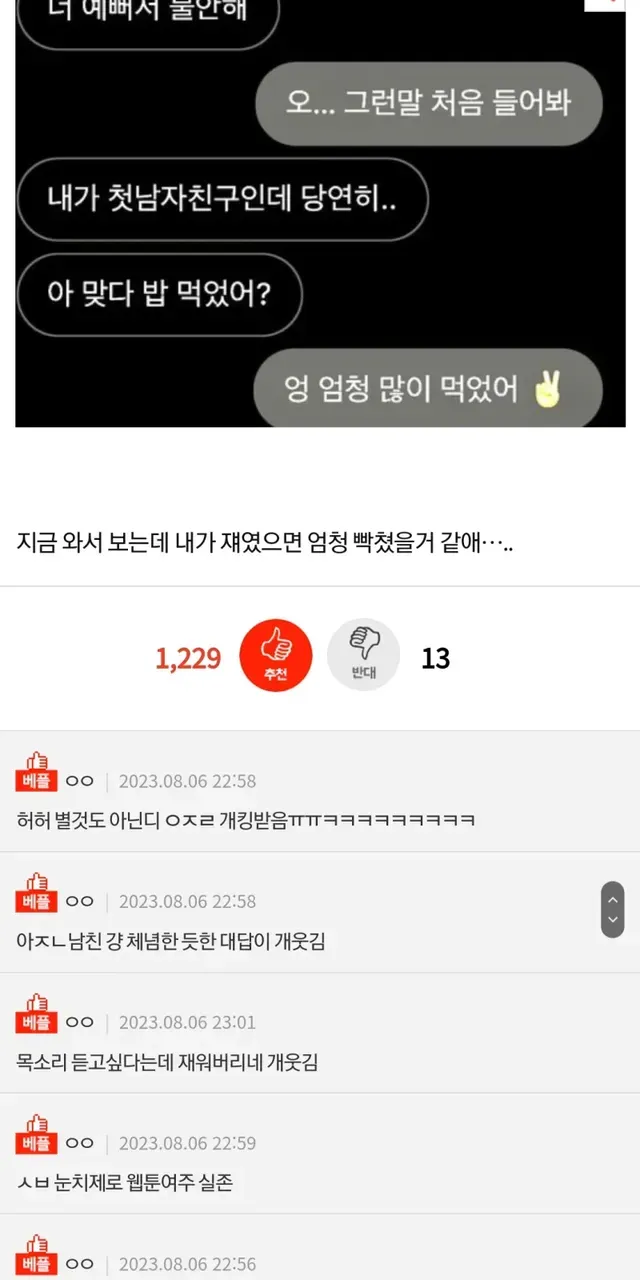
Task: Click the ㅇㅇ nickname on the 23:01 comment
Action: tap(79, 1022)
